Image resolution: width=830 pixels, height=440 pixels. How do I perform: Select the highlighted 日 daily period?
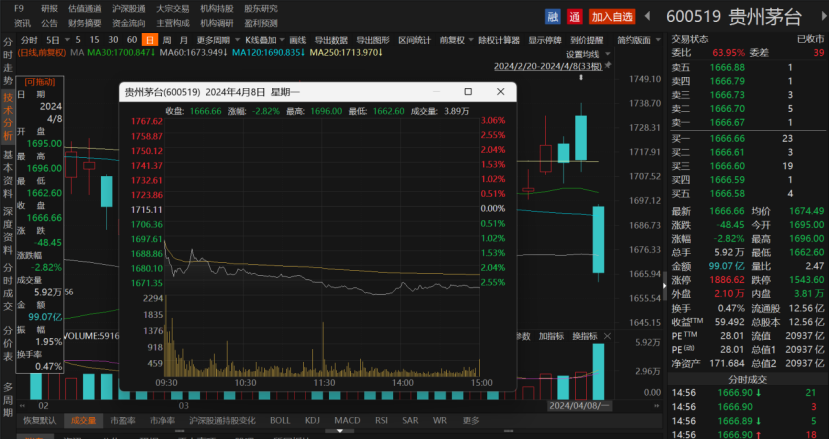click(150, 40)
